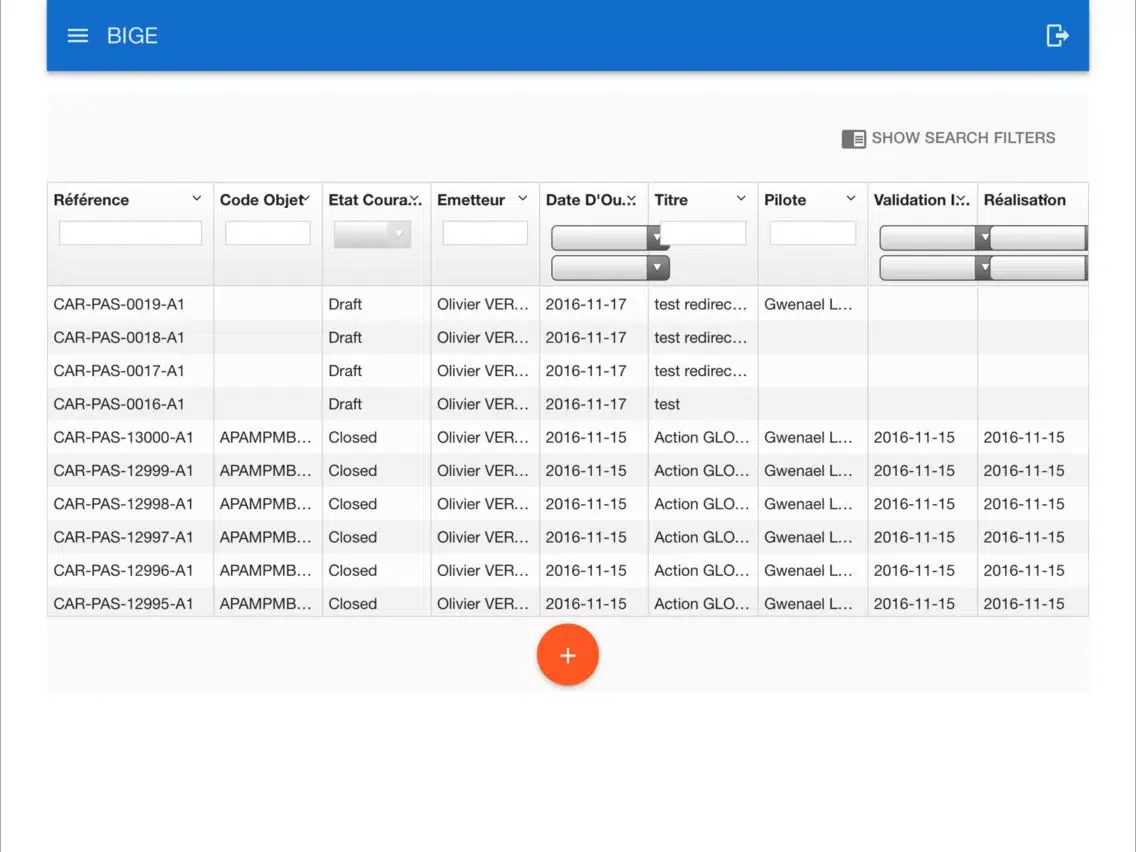
Task: Open the Pilote column menu chevron
Action: 851,199
